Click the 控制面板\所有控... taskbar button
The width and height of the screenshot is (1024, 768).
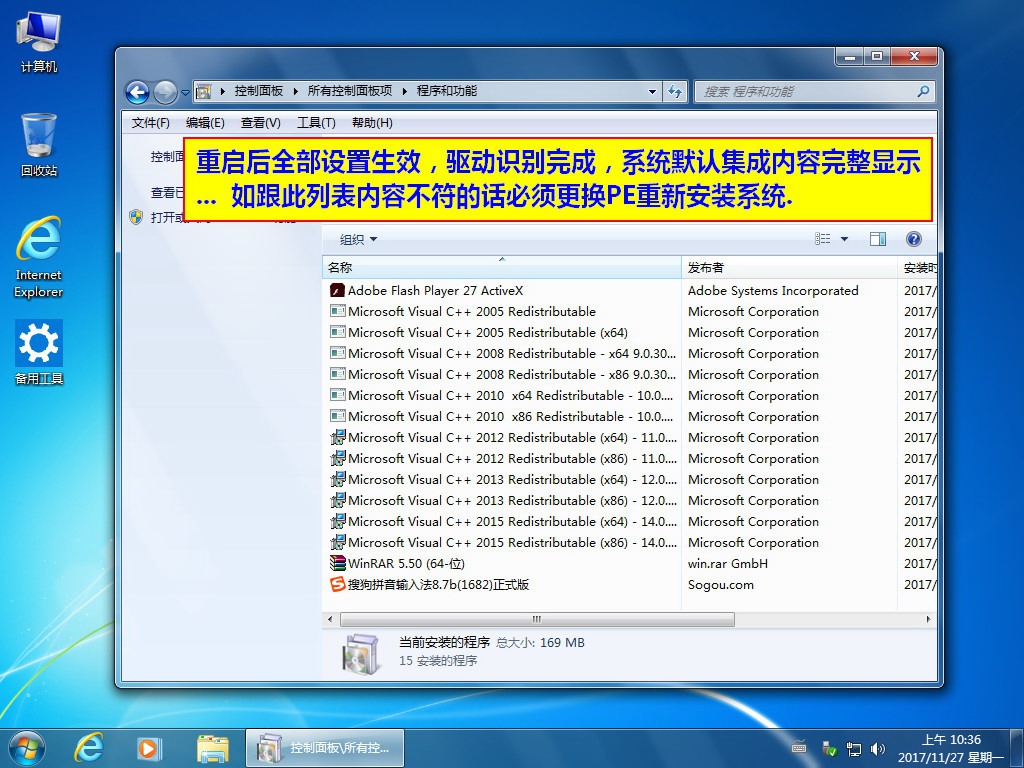tap(325, 748)
